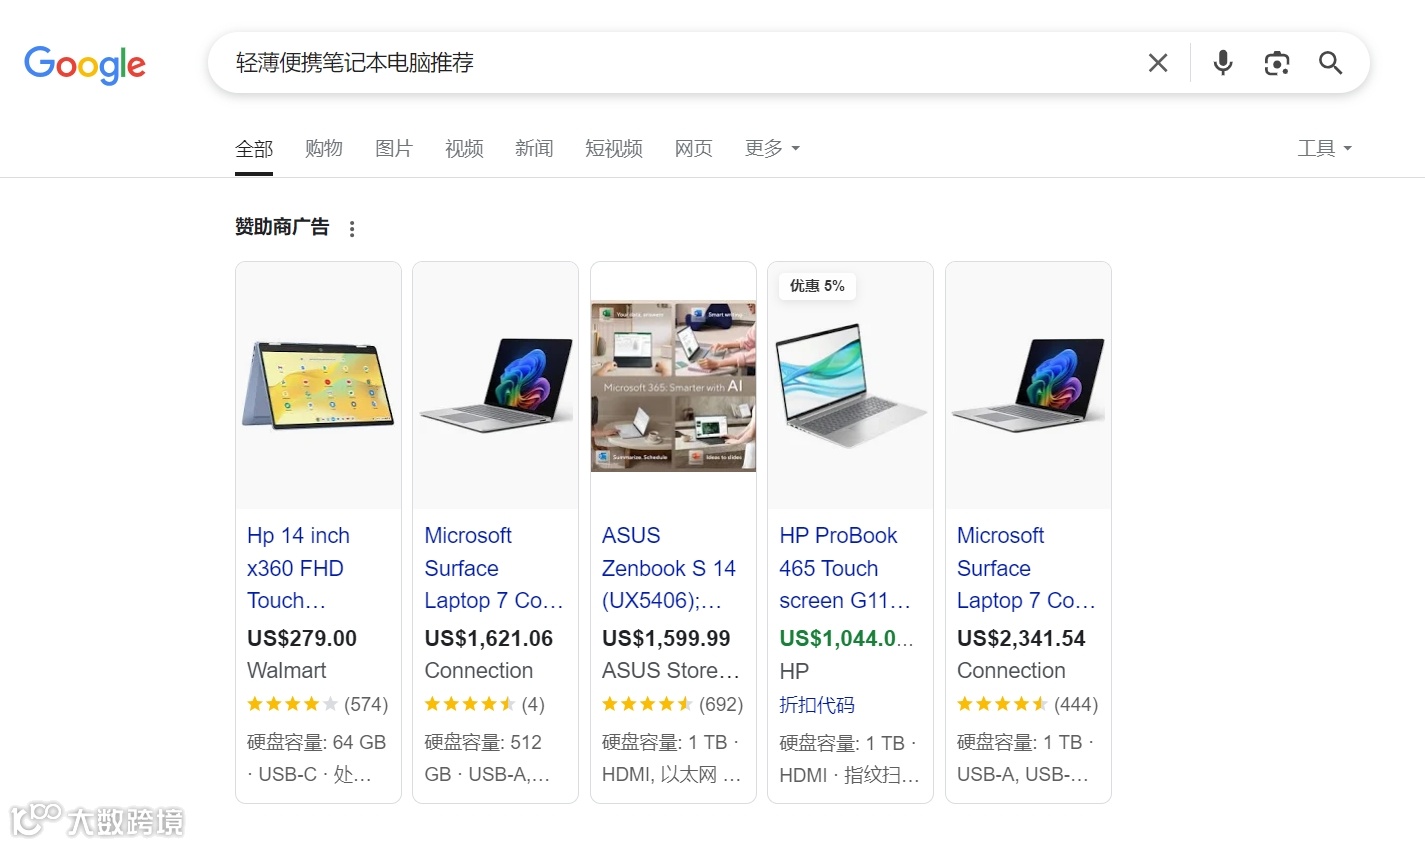Screen dimensions: 1425x846
Task: Click the Hp 14 inch x360 FHD title
Action: point(298,568)
